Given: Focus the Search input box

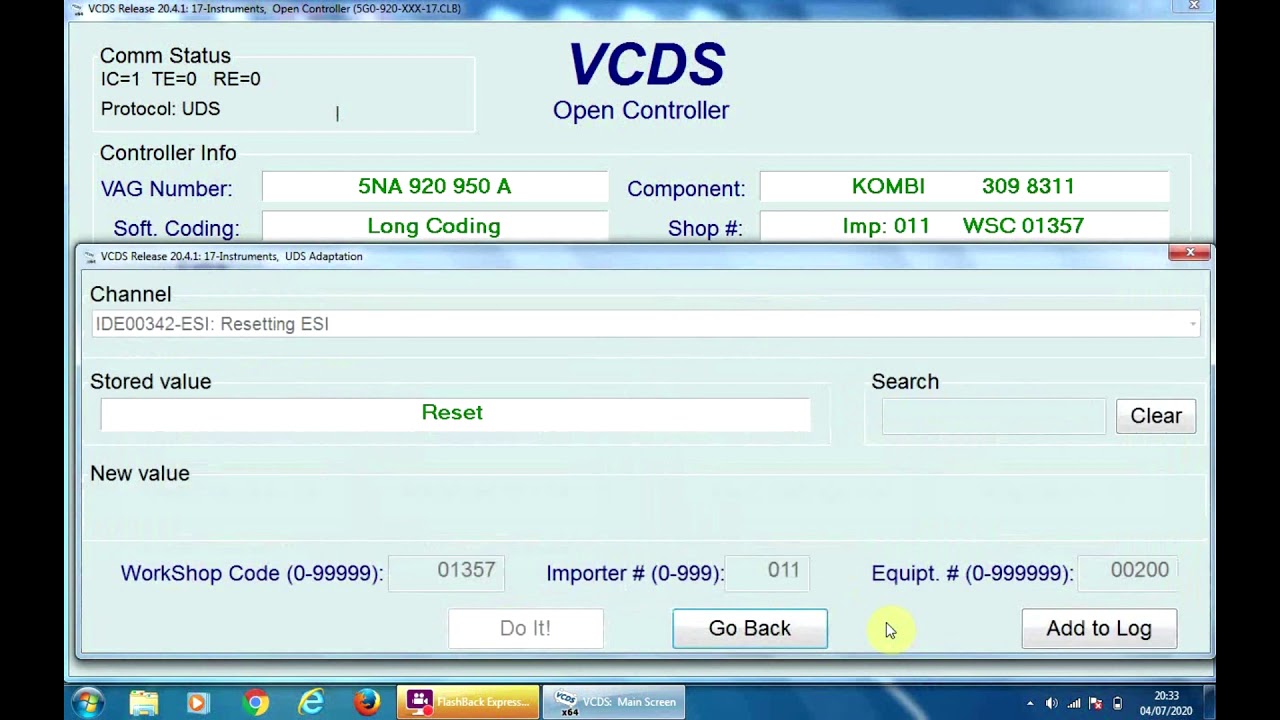Looking at the screenshot, I should coord(993,416).
